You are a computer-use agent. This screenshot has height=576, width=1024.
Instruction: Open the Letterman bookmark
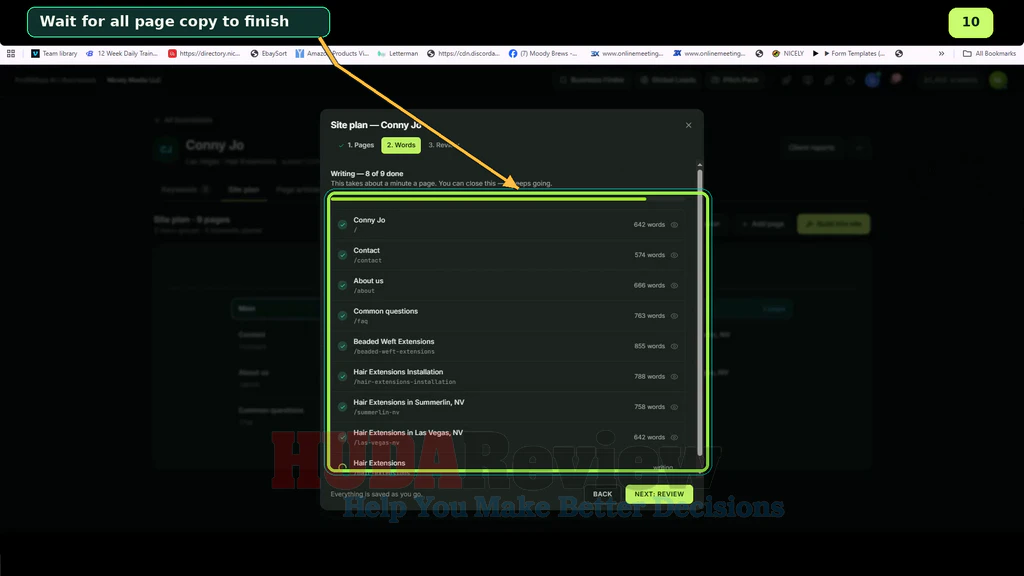(x=398, y=54)
